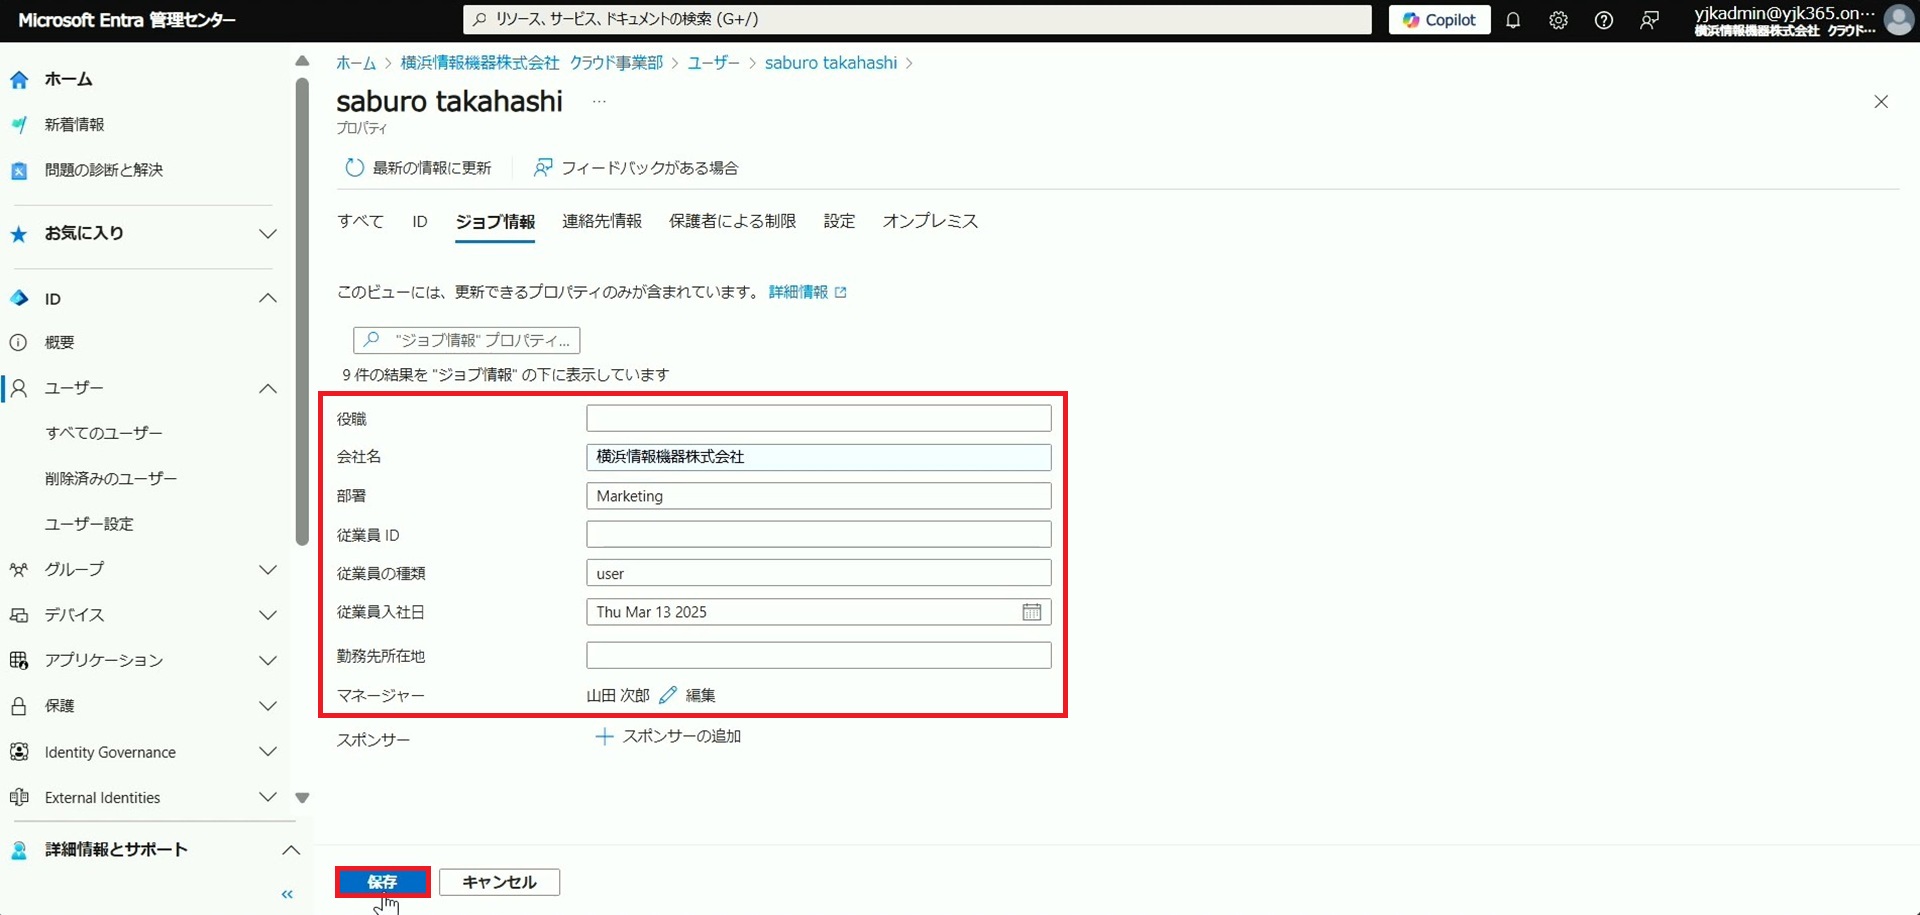Collapse the sidebar with double chevron

pyautogui.click(x=287, y=894)
